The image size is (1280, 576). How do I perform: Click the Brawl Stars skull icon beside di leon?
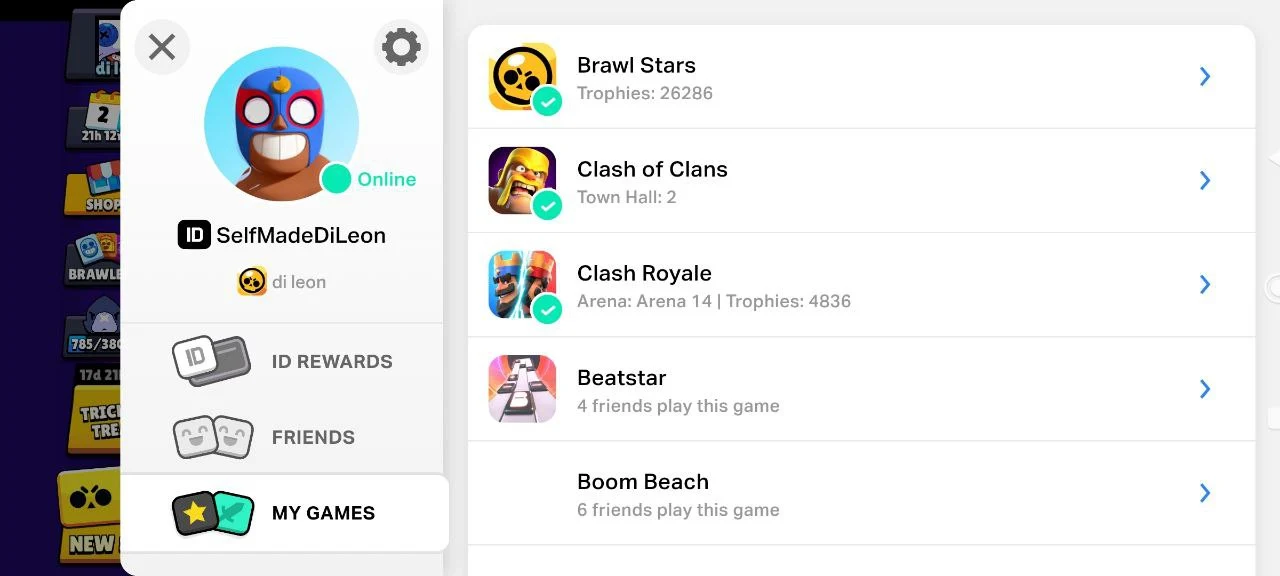252,282
